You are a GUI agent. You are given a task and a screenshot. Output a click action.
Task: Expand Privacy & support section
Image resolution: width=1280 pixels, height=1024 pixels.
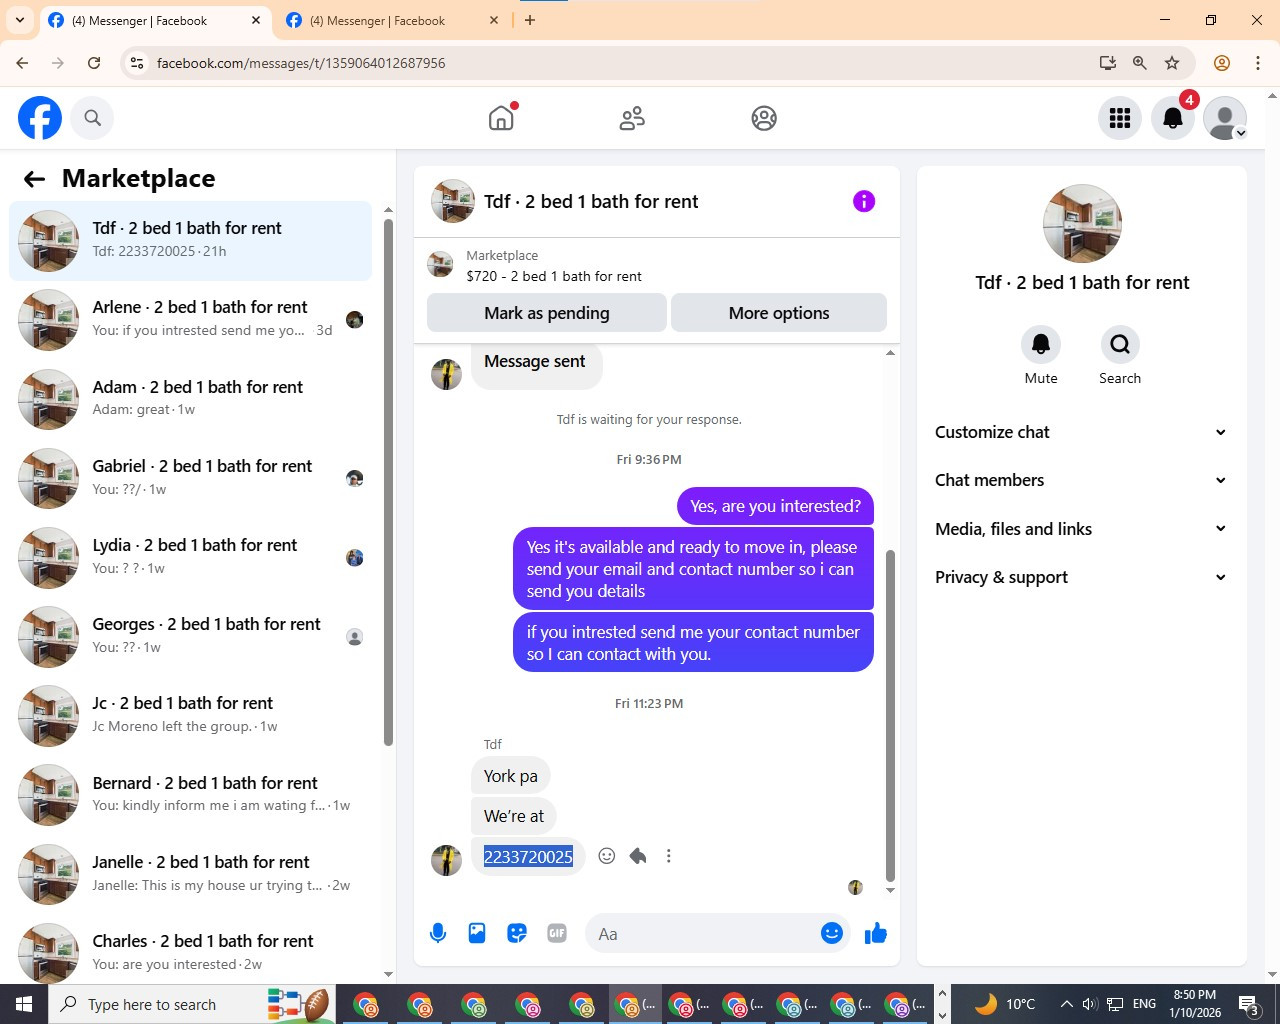point(1081,577)
